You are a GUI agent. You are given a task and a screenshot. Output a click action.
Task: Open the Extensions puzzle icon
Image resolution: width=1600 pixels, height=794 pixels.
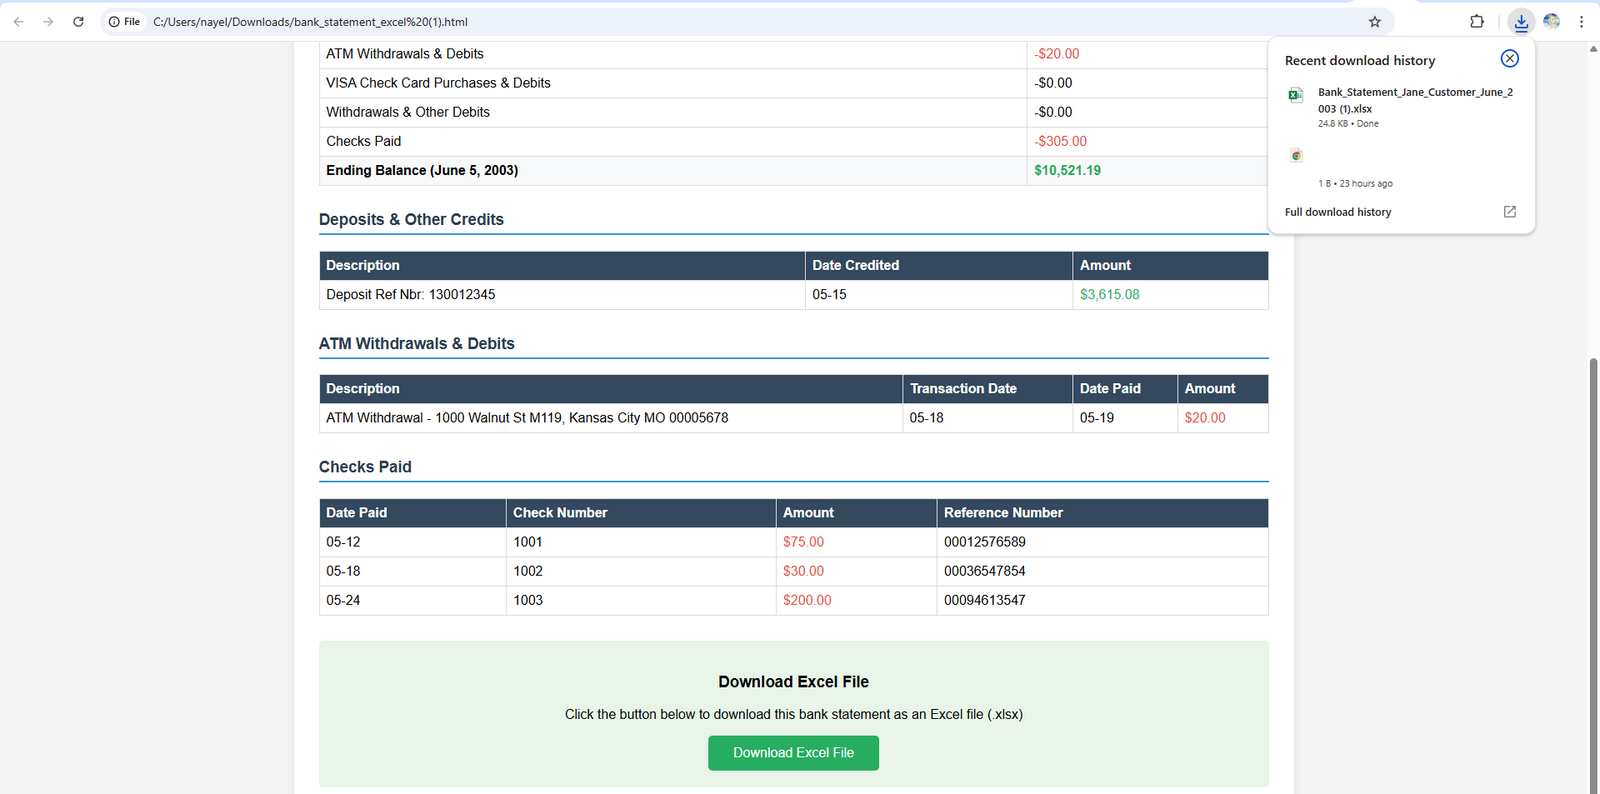coord(1476,21)
